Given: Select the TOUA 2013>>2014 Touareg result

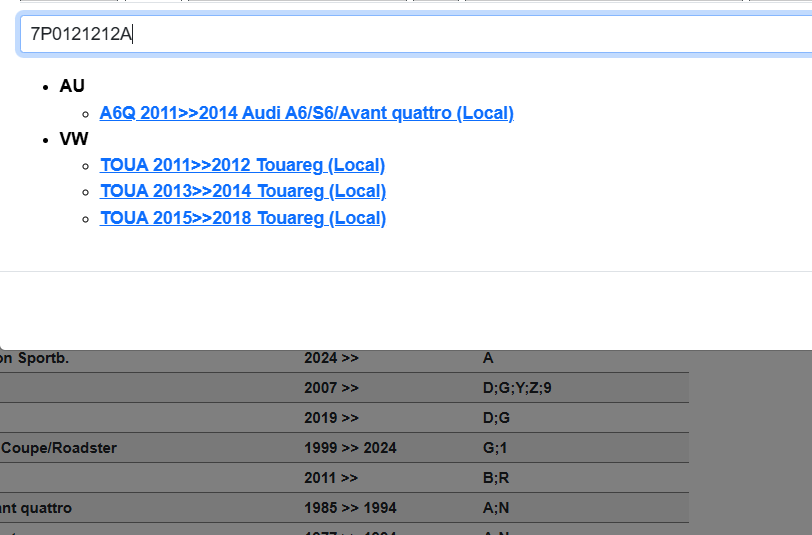Looking at the screenshot, I should [242, 191].
